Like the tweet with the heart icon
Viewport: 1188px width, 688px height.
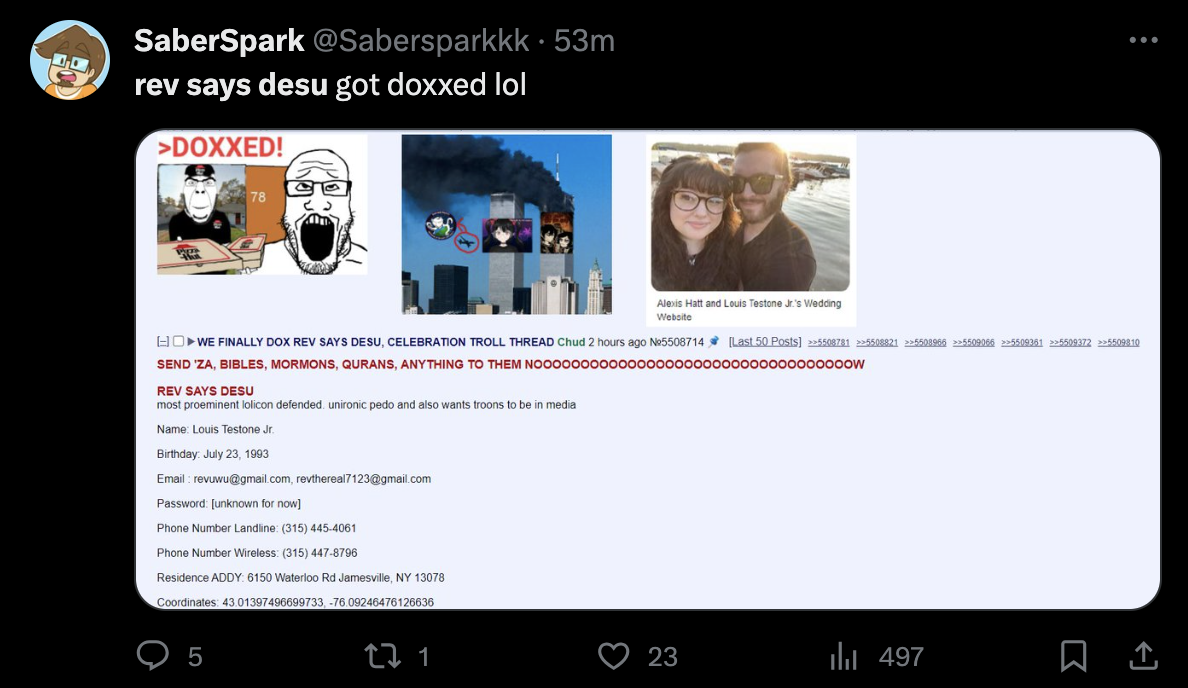[x=614, y=655]
